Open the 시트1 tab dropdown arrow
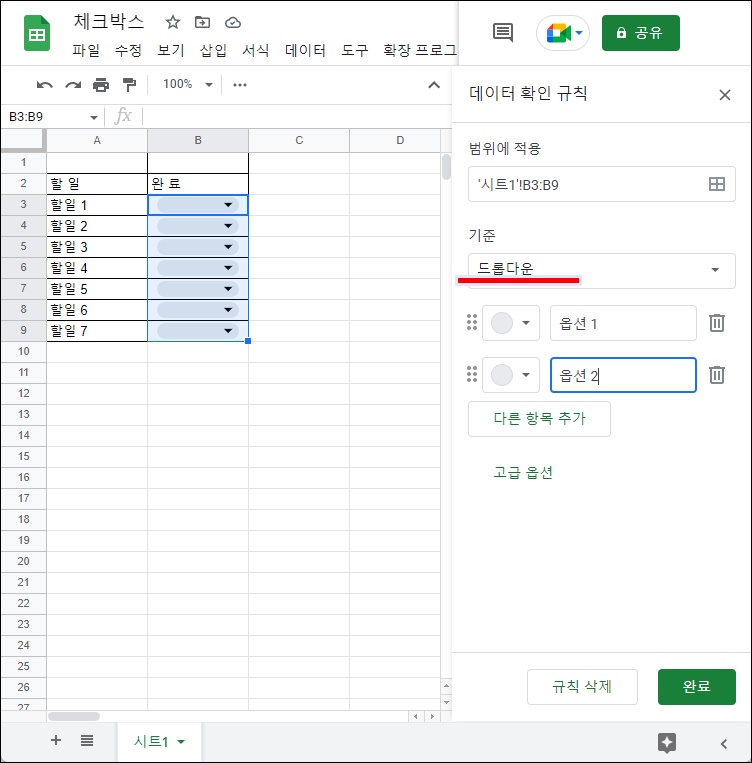752x763 pixels. (181, 742)
